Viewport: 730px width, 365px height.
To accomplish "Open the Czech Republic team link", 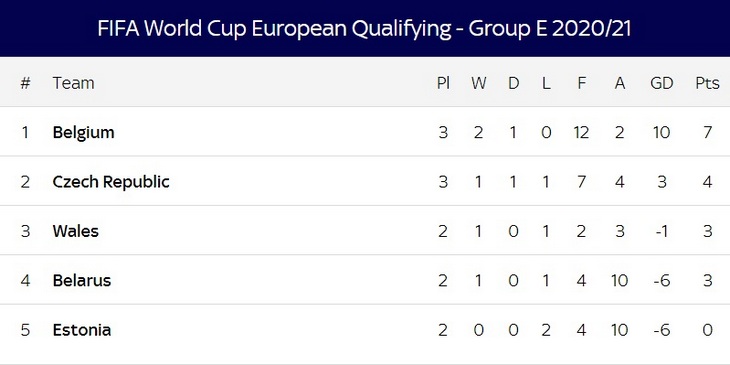I will [x=111, y=182].
